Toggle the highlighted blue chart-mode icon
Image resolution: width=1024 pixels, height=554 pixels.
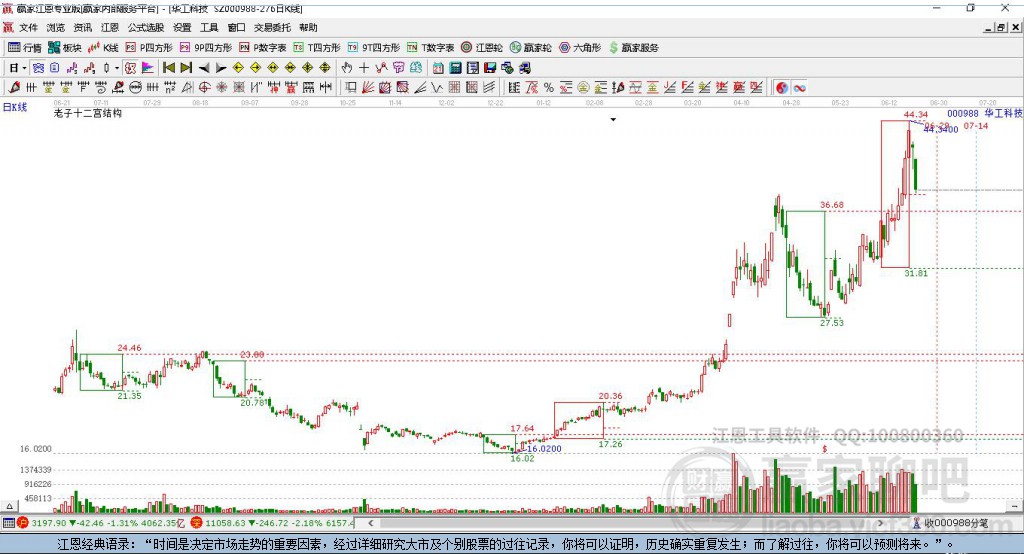pos(39,68)
